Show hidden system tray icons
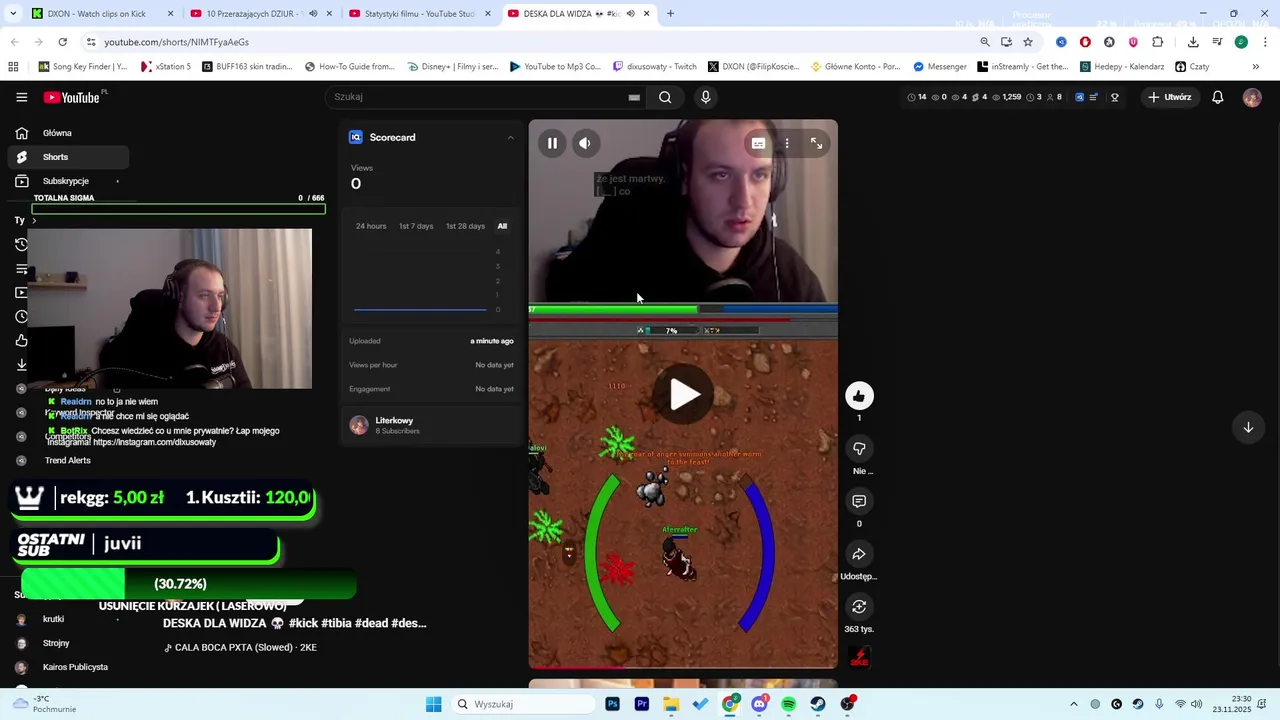 pos(1074,704)
